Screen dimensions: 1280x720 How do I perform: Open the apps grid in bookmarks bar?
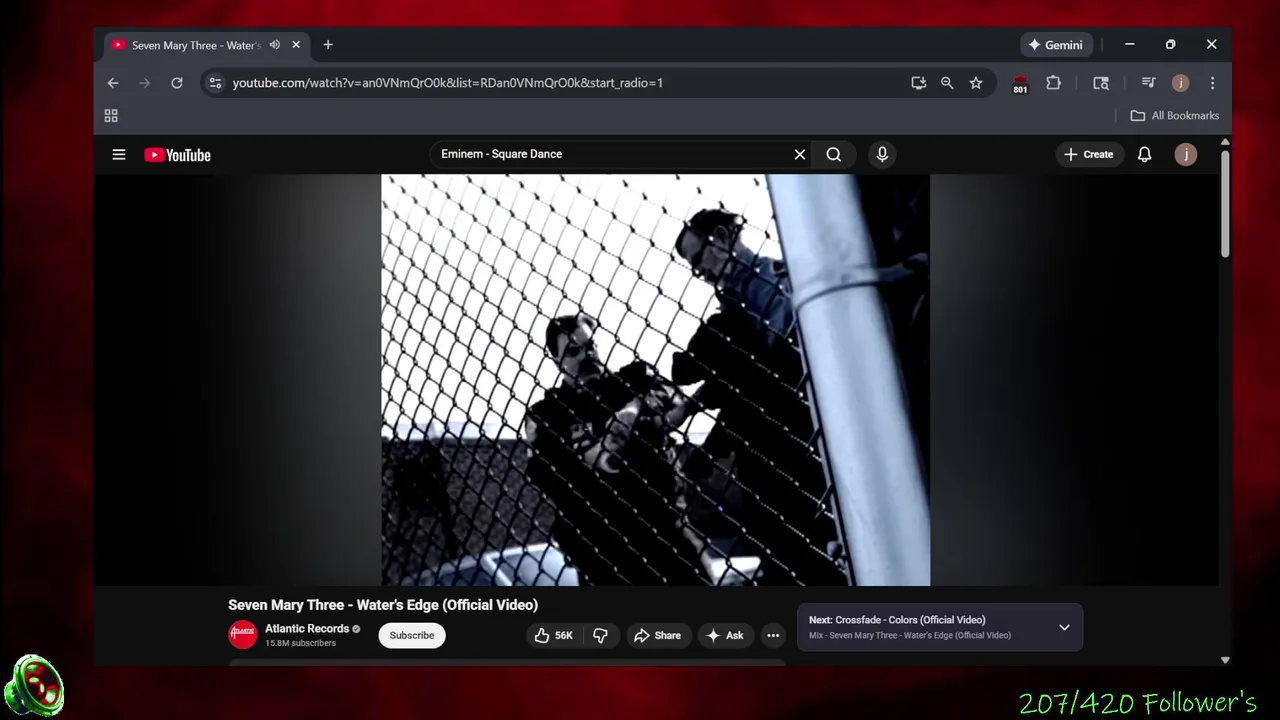[111, 116]
